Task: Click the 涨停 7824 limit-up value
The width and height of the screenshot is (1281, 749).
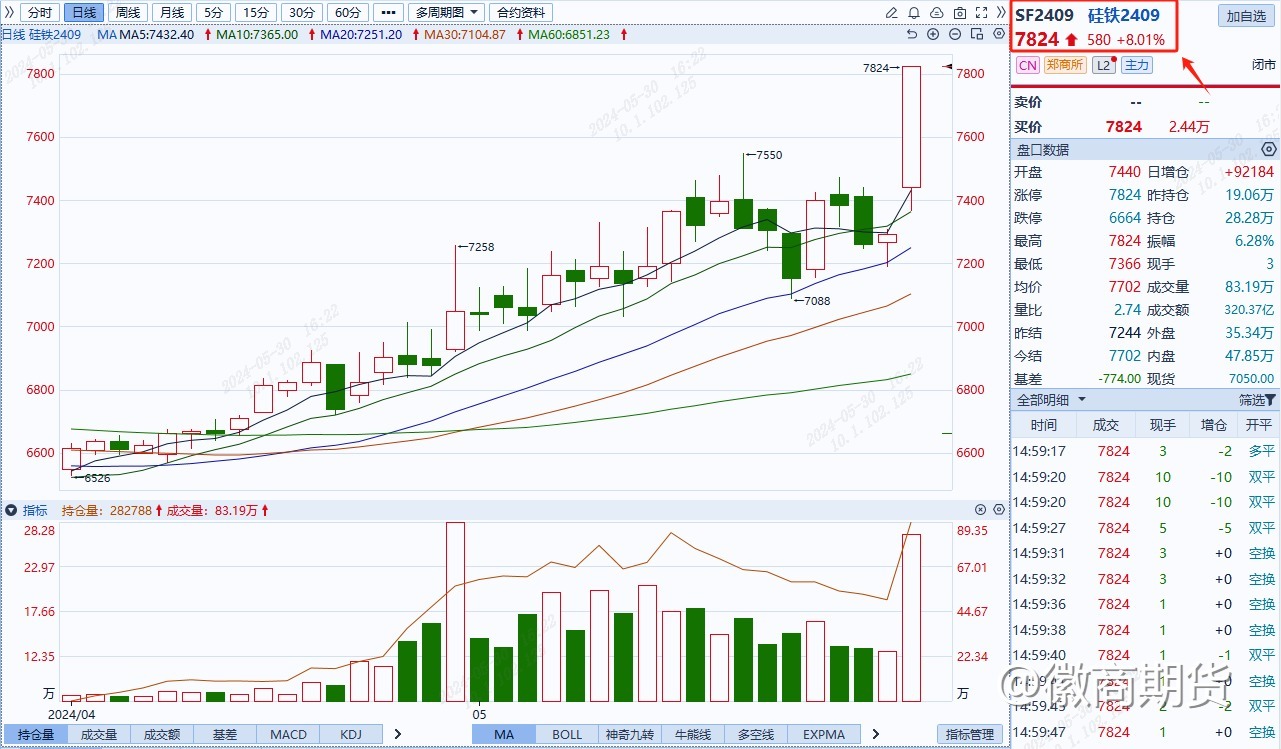Action: 1124,195
